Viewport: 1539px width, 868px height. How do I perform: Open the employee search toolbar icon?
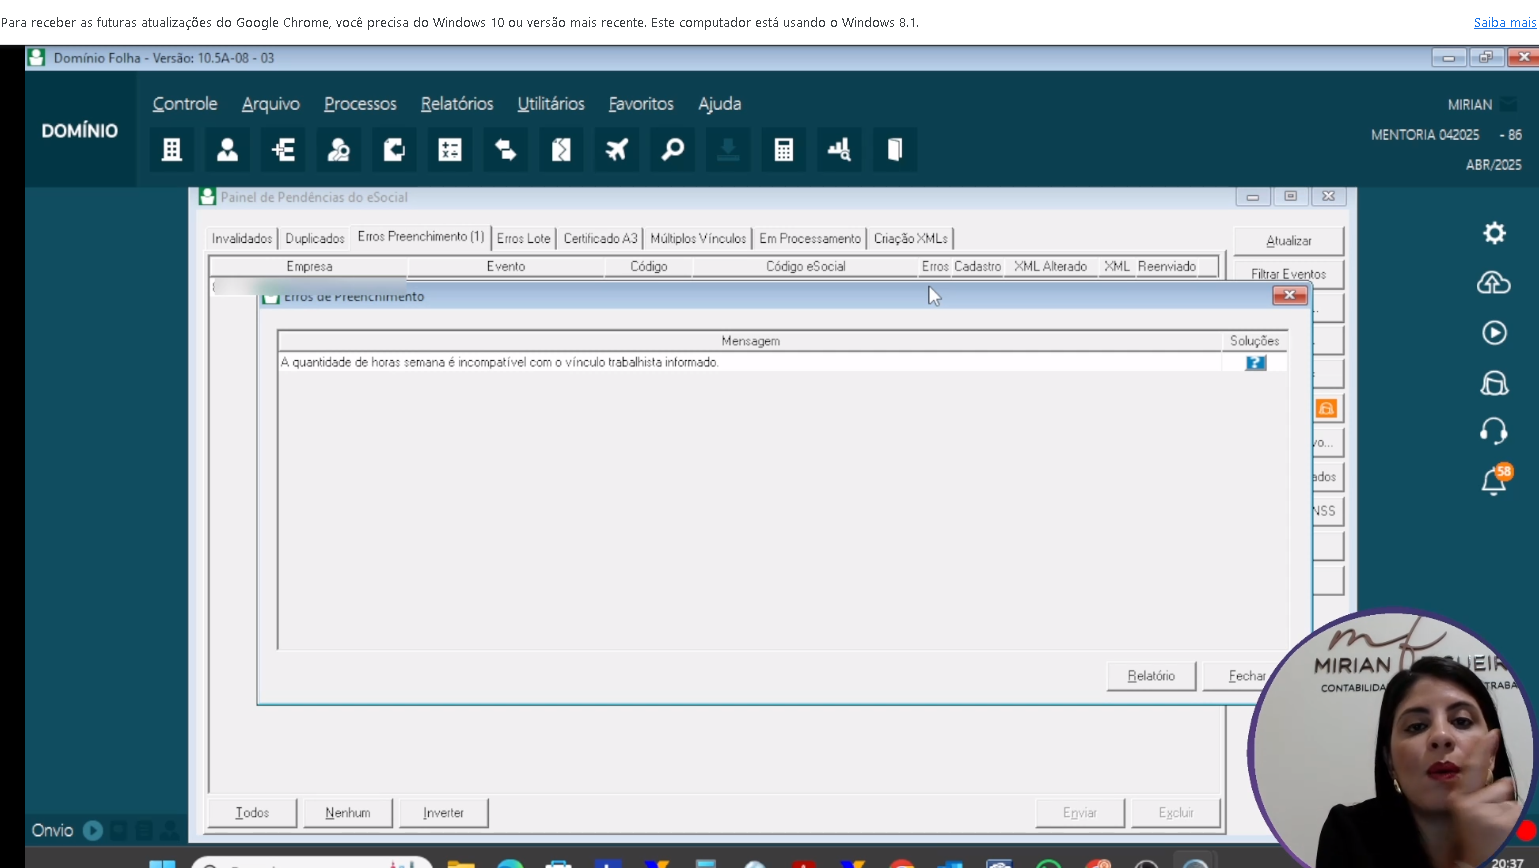coord(339,150)
